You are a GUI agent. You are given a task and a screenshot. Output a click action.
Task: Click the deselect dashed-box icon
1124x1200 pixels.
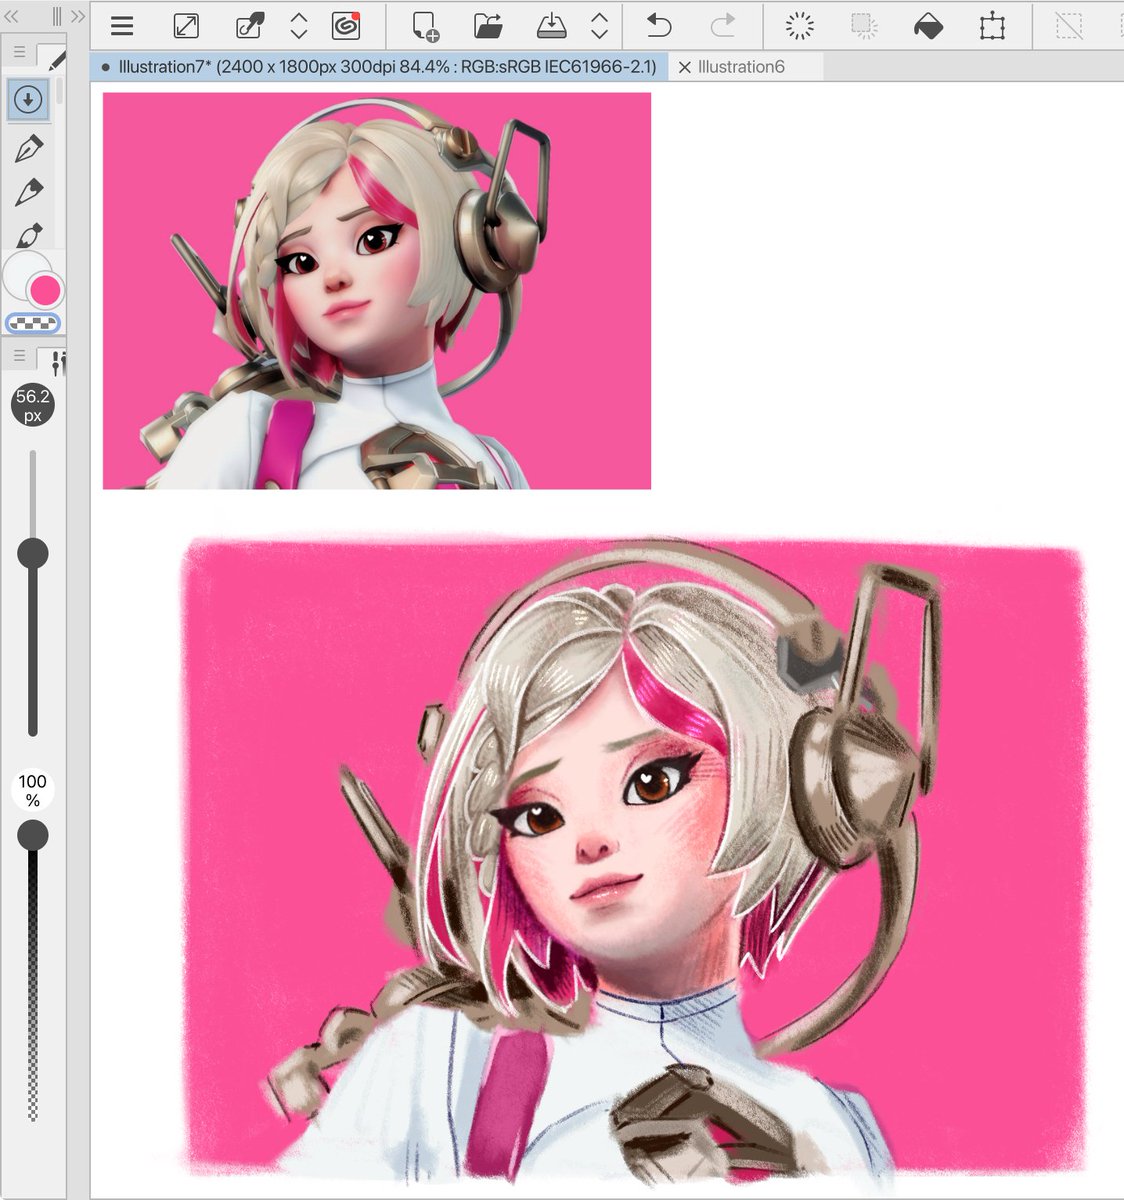[1069, 26]
